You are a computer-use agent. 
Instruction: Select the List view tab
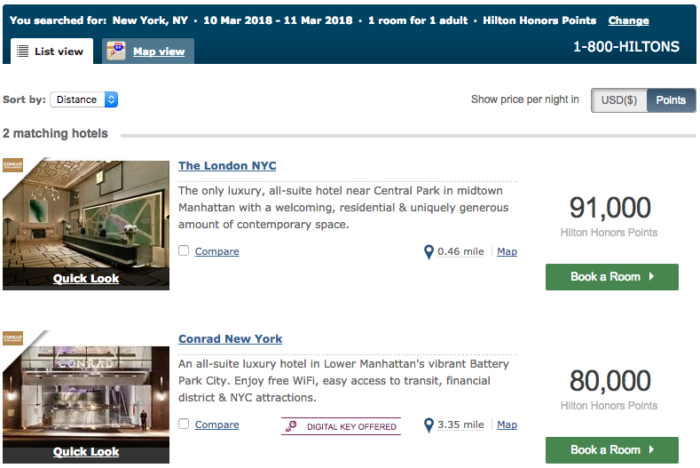tap(52, 51)
